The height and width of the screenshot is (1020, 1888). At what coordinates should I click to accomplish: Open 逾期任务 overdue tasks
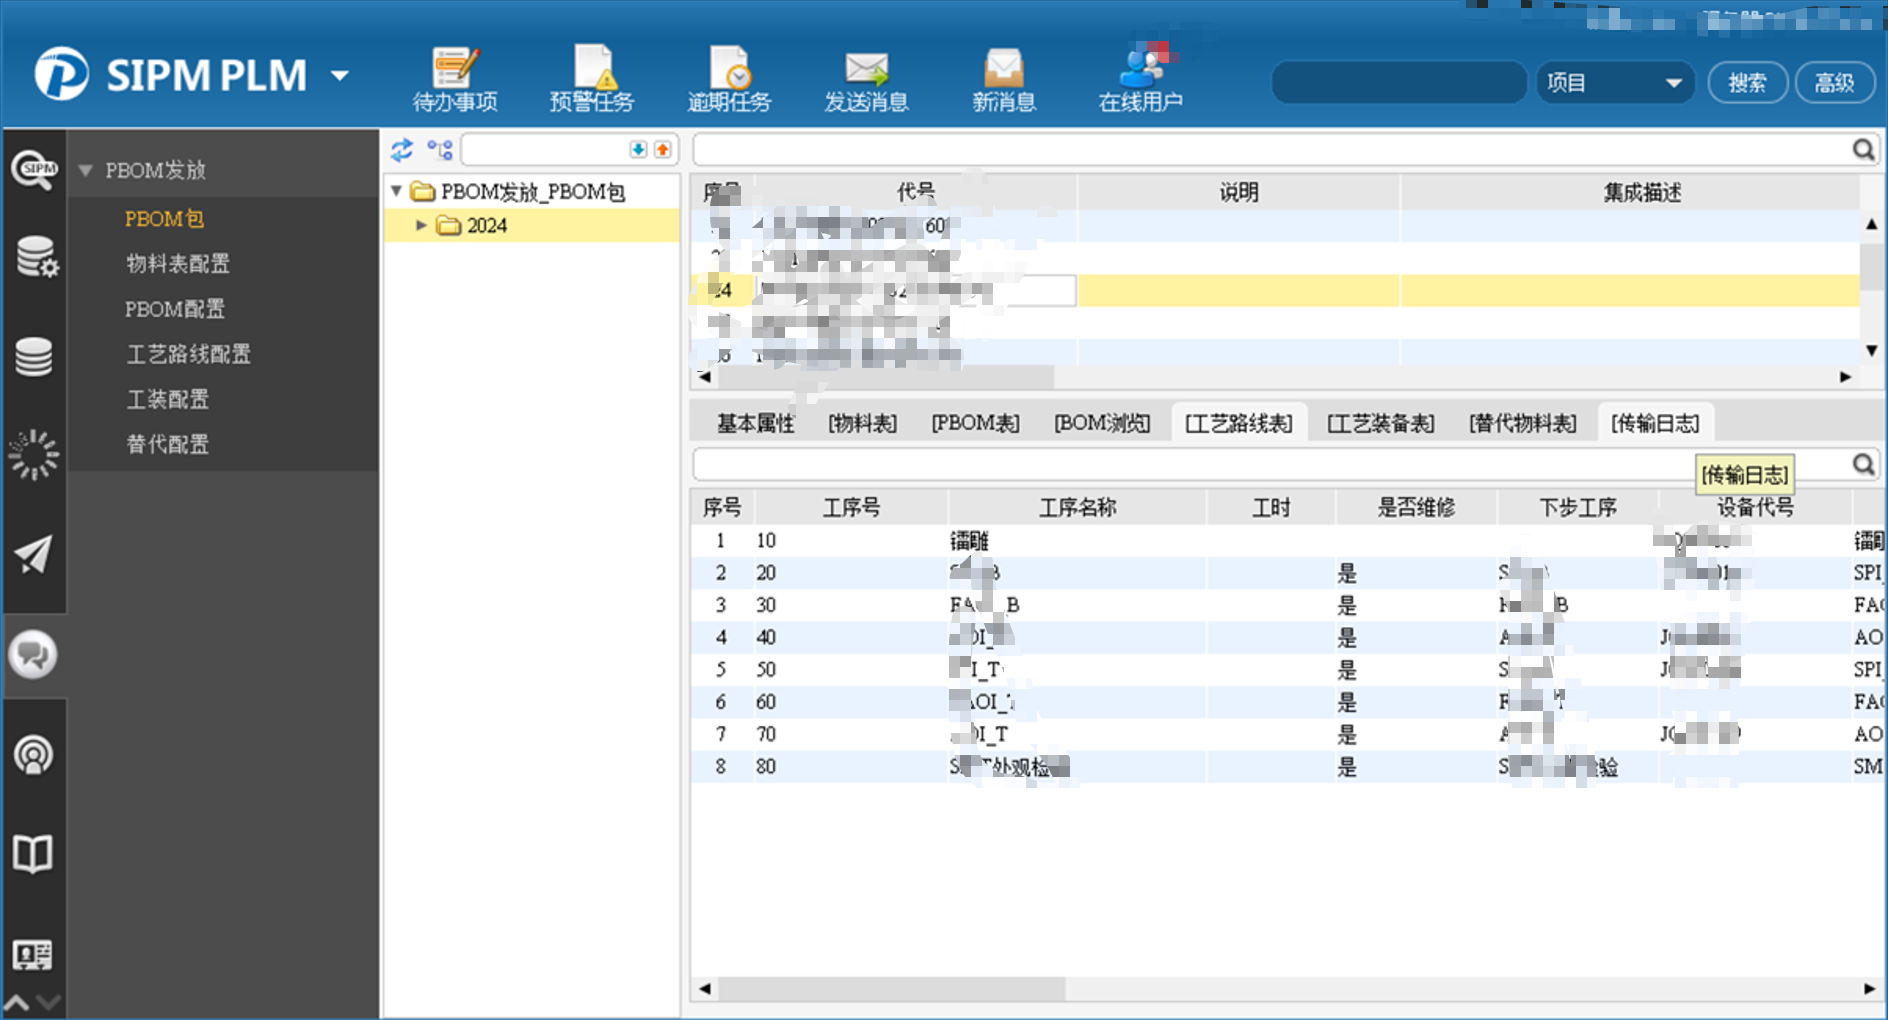(729, 78)
